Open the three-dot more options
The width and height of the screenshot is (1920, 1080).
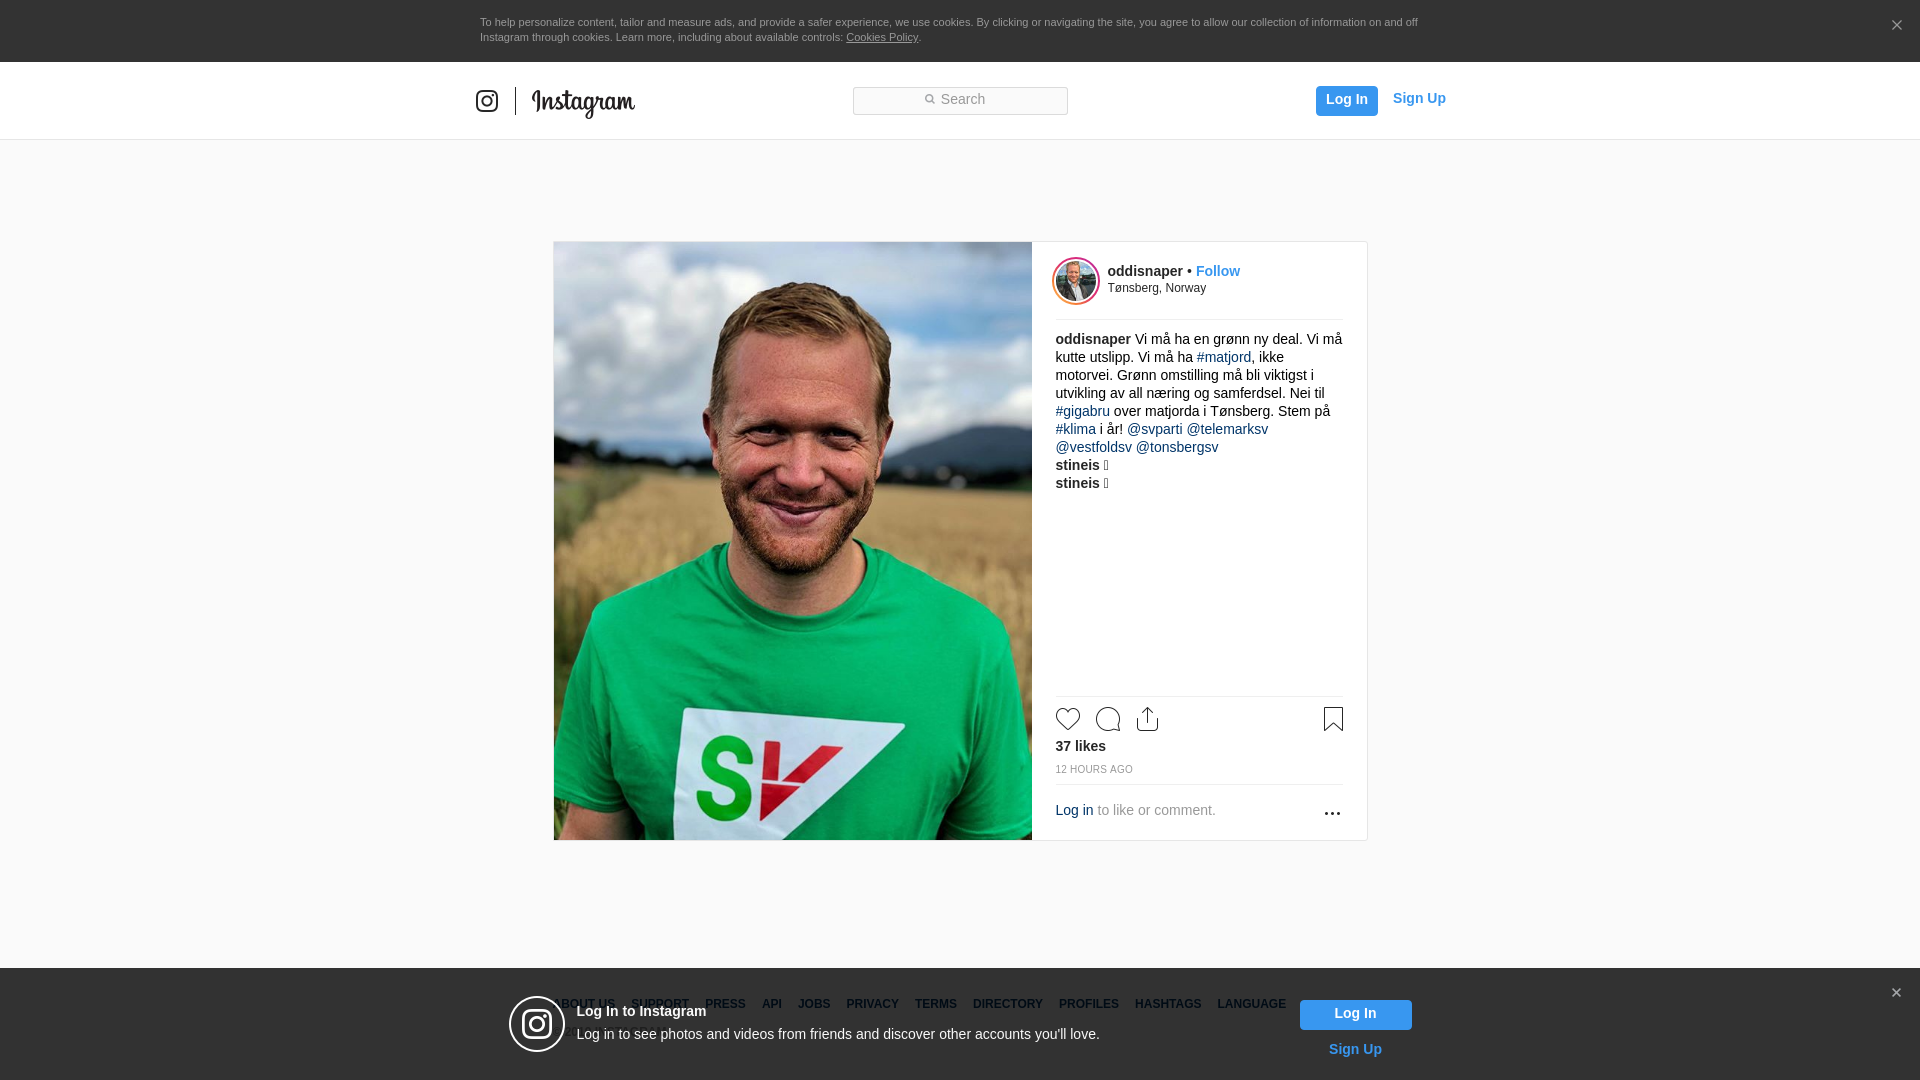pos(1332,813)
